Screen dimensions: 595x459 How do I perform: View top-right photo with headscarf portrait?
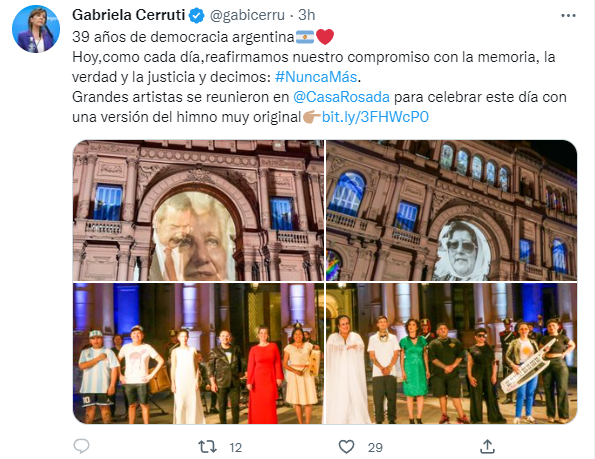click(452, 211)
